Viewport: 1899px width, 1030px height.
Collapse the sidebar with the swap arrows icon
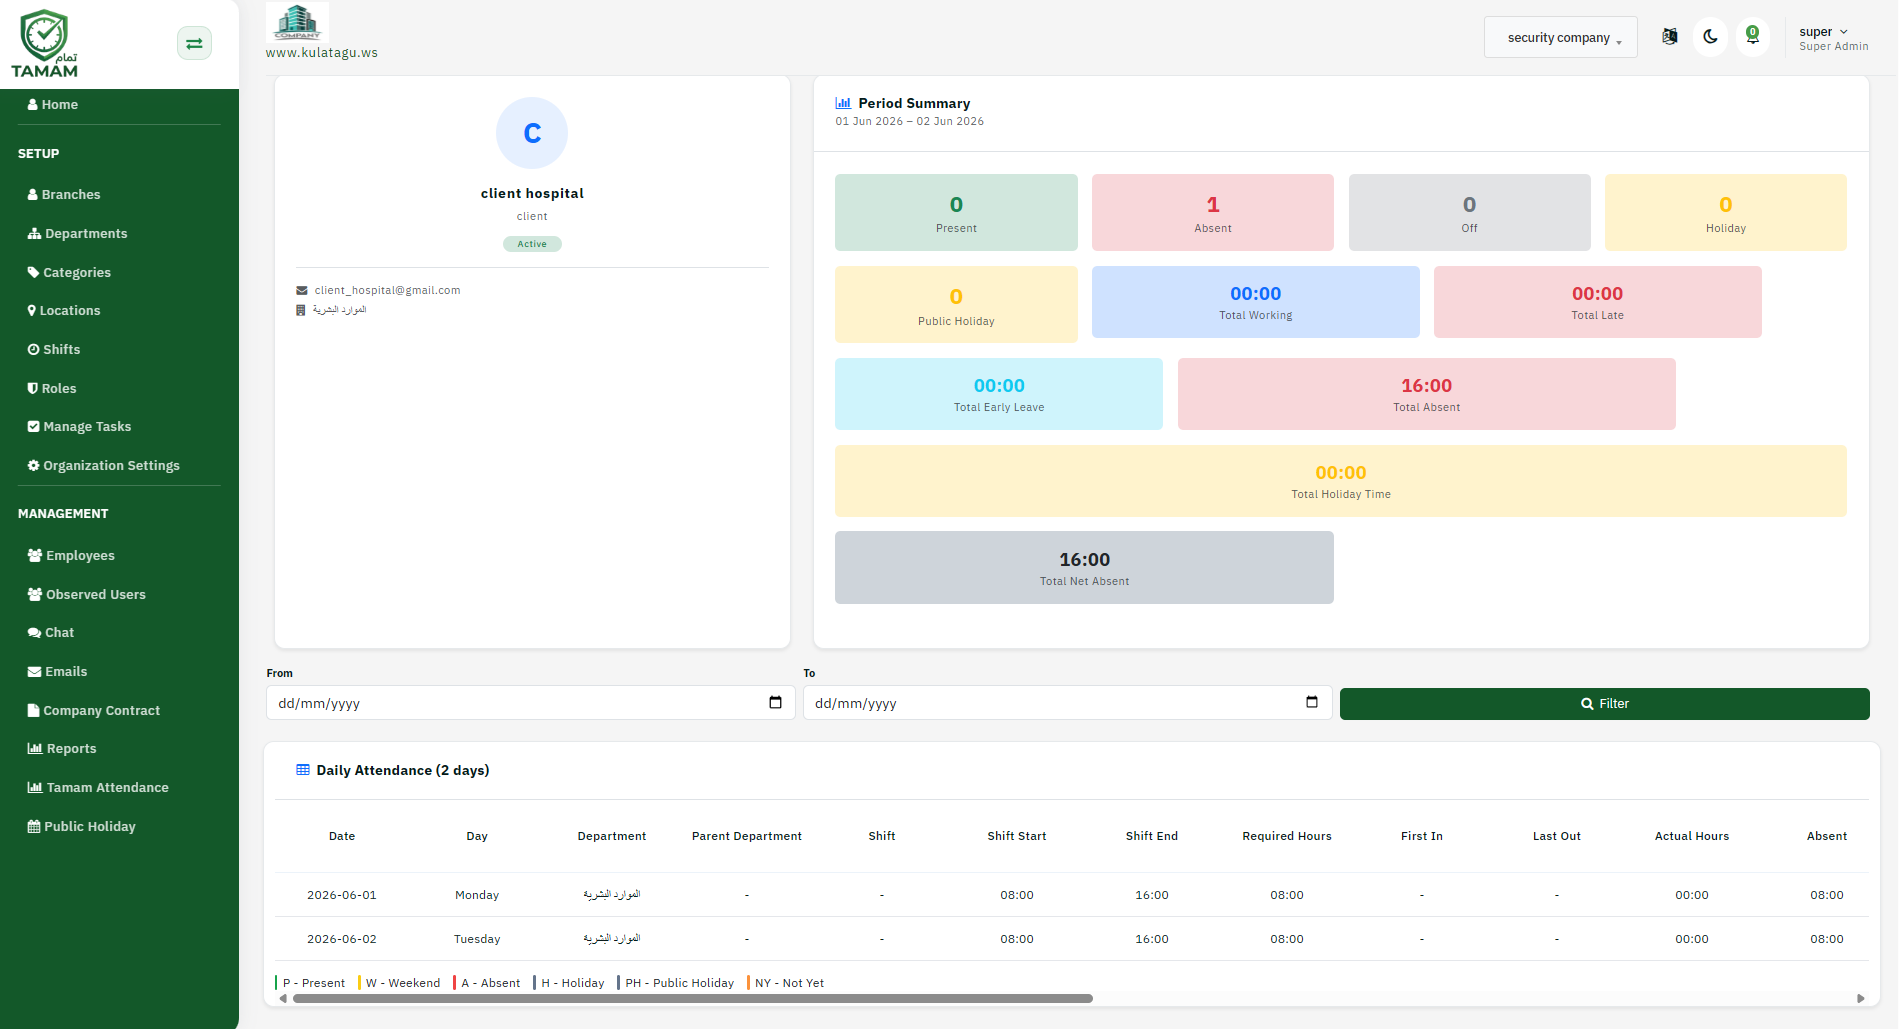click(194, 43)
